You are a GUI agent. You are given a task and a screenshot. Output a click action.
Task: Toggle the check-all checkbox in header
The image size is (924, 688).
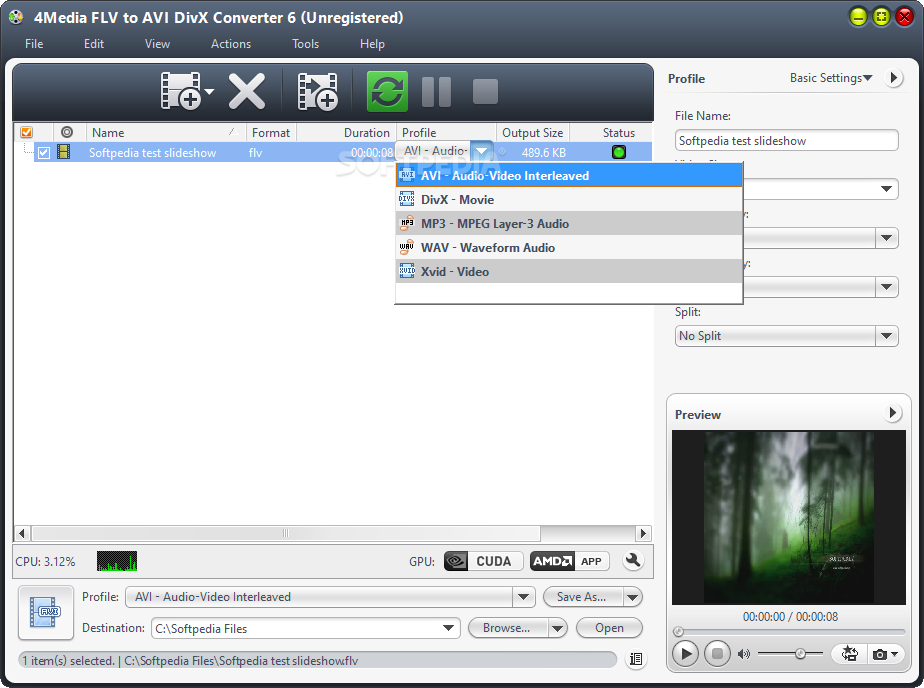point(27,133)
